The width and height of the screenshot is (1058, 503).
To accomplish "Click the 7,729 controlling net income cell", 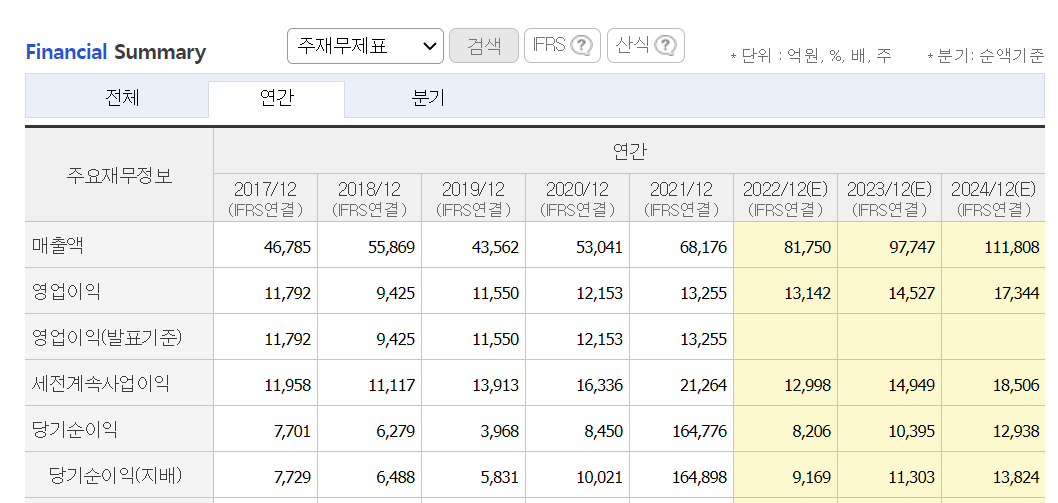I will pos(265,475).
